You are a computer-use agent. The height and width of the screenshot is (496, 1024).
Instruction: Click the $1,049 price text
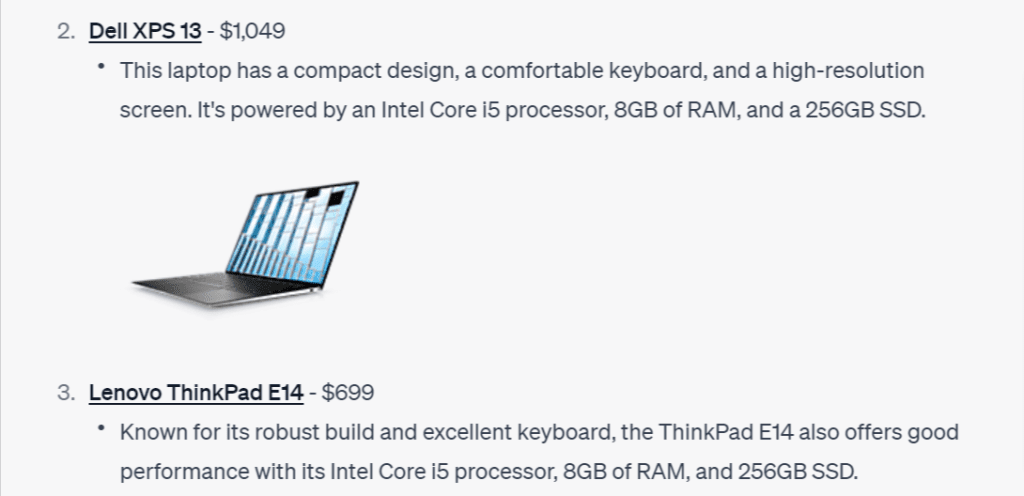(252, 31)
